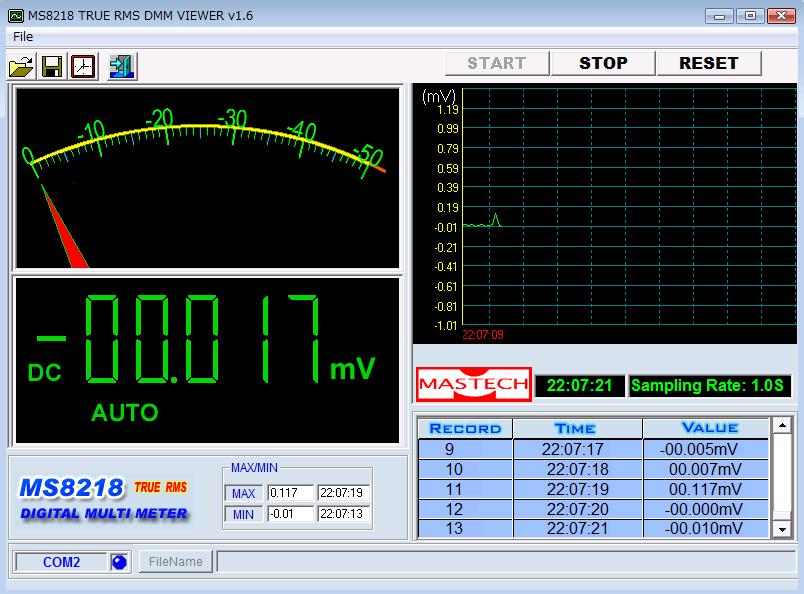Click value cell -00.010mV
Image resolution: width=804 pixels, height=594 pixels.
706,528
